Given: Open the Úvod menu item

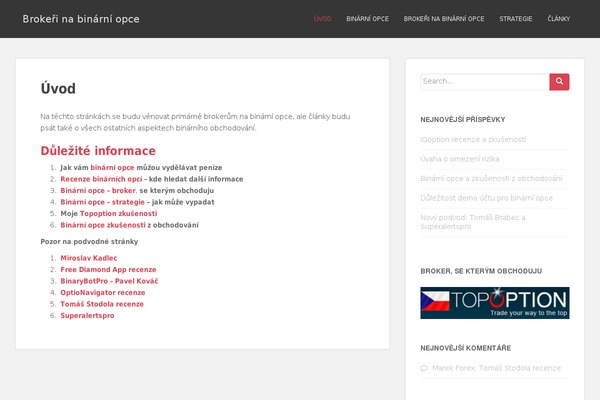Looking at the screenshot, I should (322, 19).
